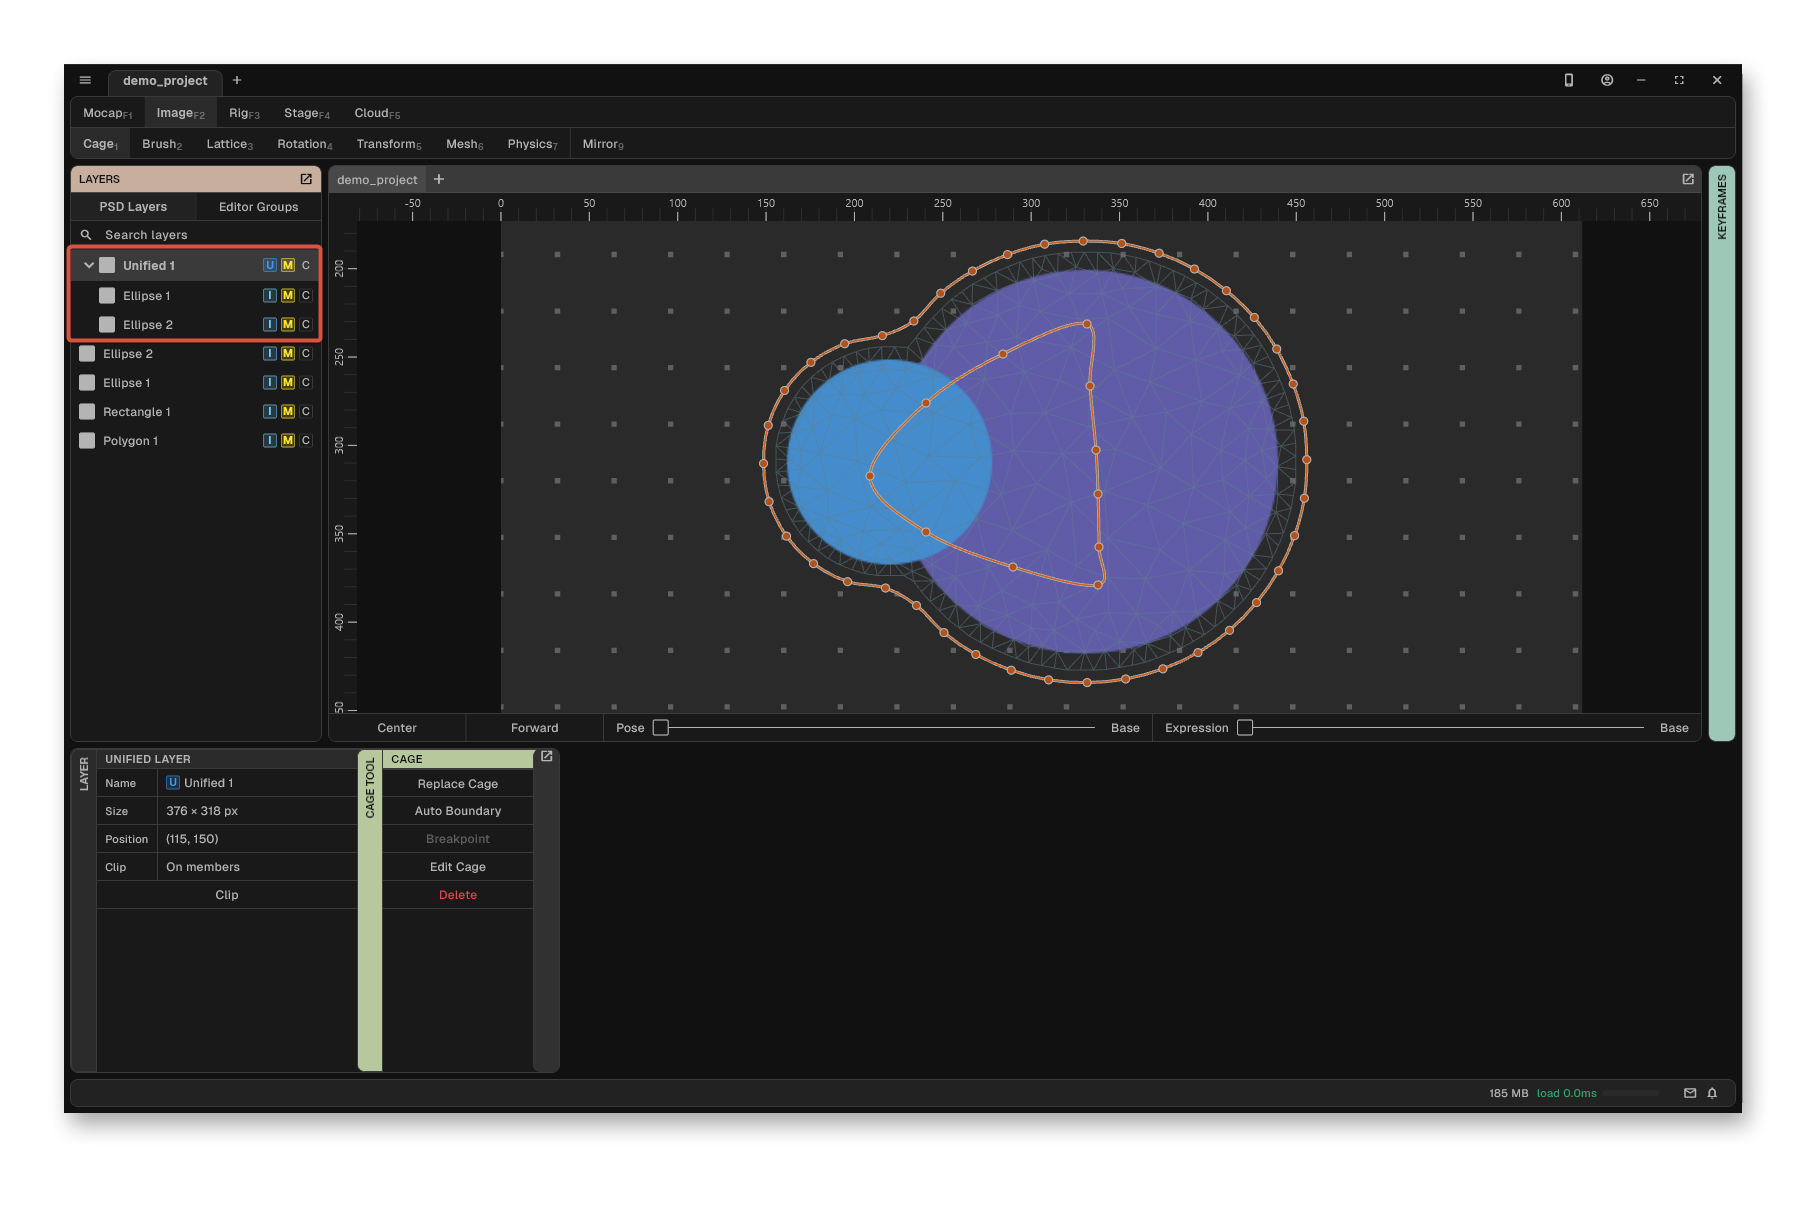The width and height of the screenshot is (1813, 1205).
Task: Select the Brush tool tab
Action: pyautogui.click(x=162, y=144)
